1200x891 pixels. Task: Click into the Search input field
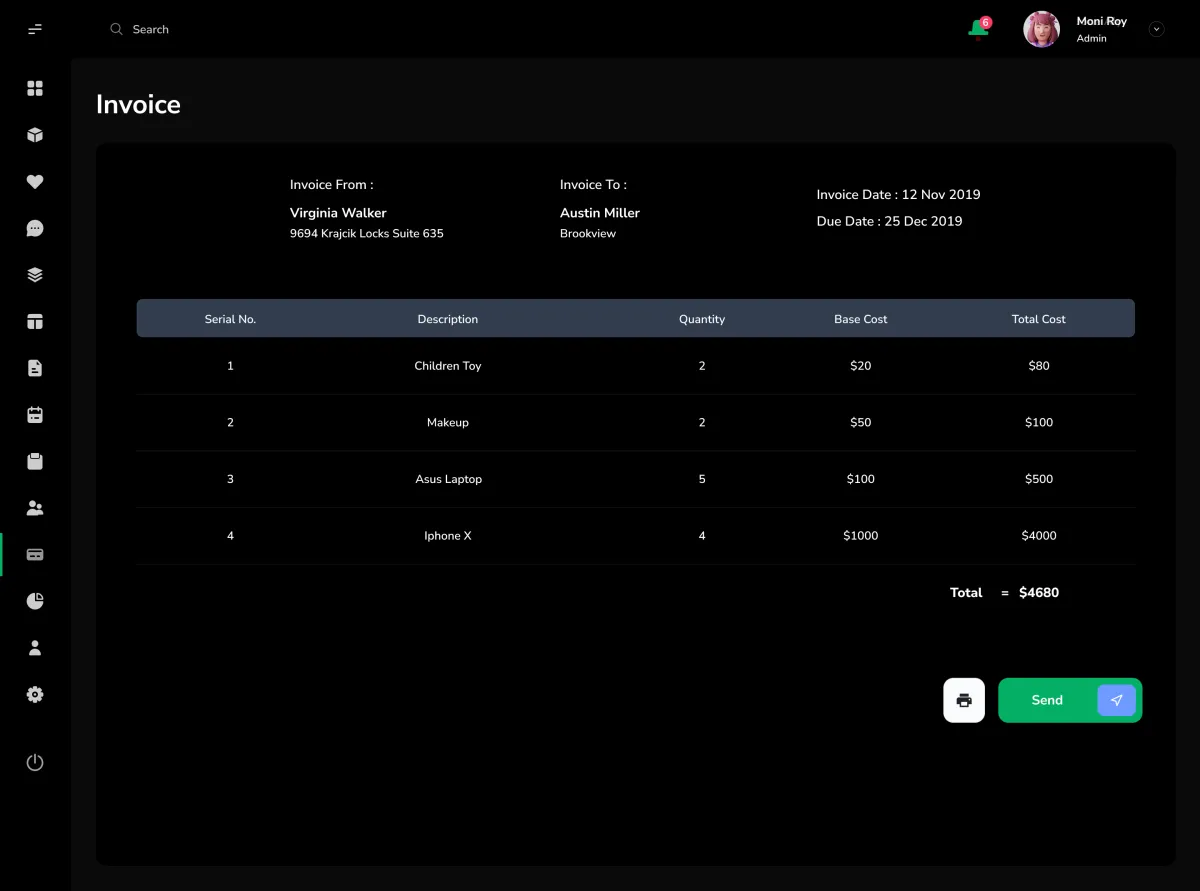click(300, 29)
